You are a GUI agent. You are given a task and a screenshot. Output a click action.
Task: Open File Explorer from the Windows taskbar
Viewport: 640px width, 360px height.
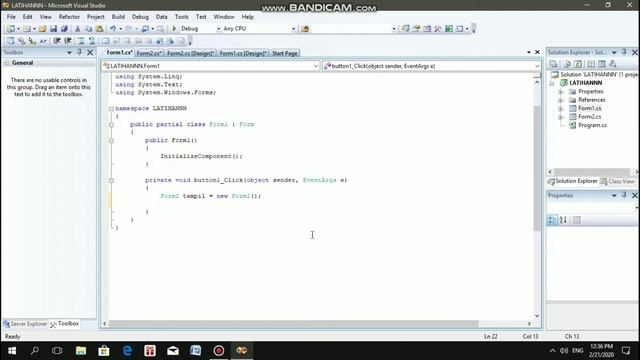tap(81, 351)
